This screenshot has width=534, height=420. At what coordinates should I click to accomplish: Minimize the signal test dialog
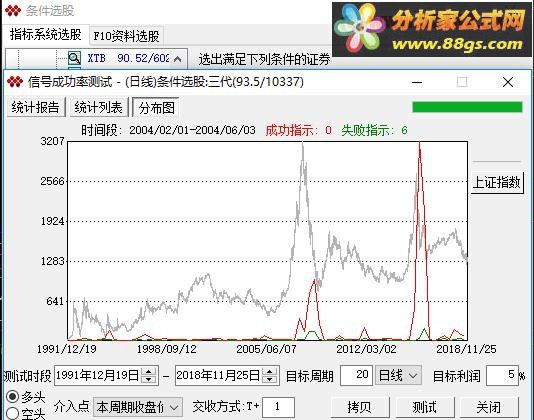[417, 82]
